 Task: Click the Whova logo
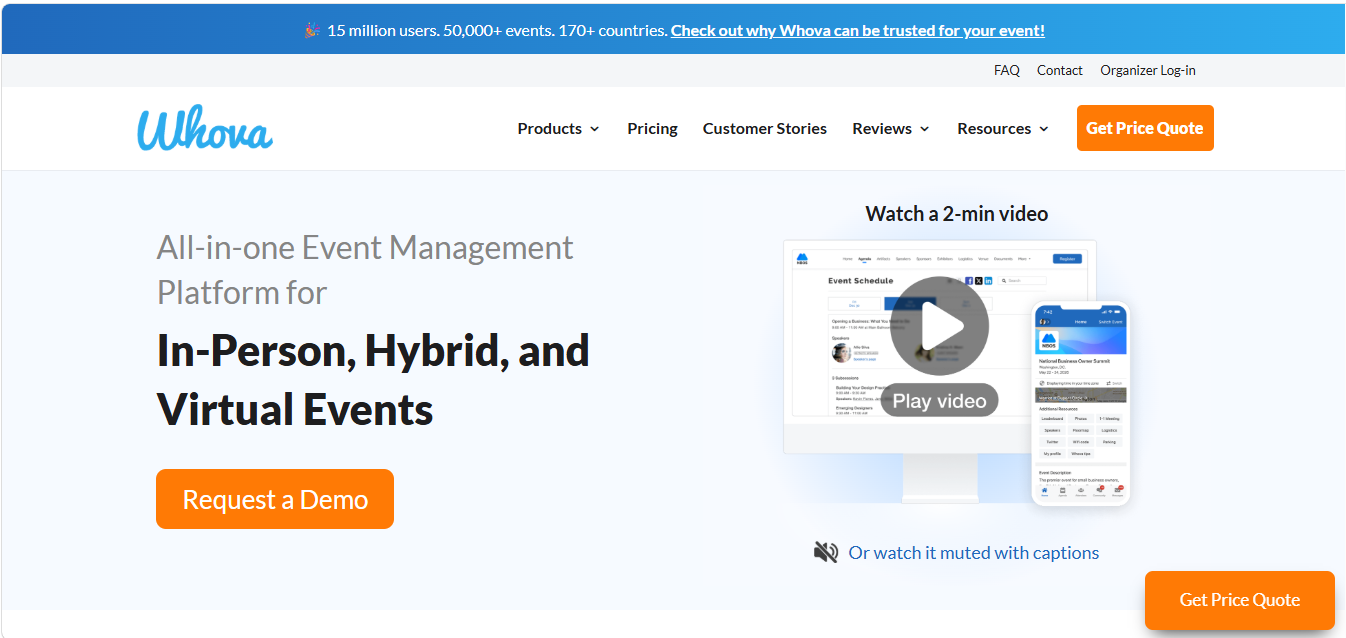(x=204, y=127)
